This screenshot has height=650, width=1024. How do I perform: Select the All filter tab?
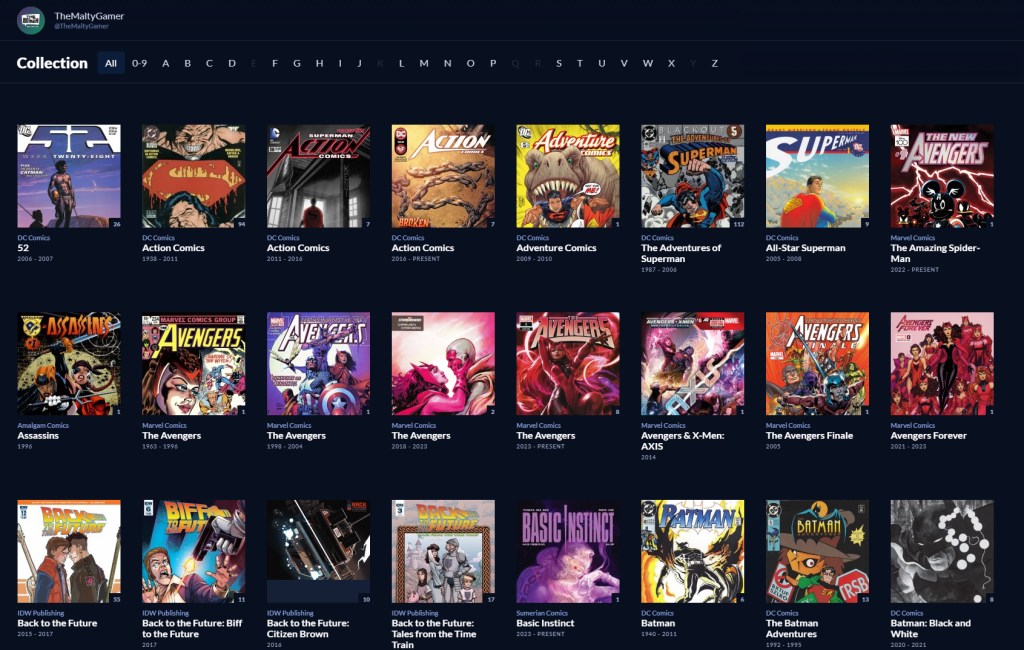[x=111, y=63]
